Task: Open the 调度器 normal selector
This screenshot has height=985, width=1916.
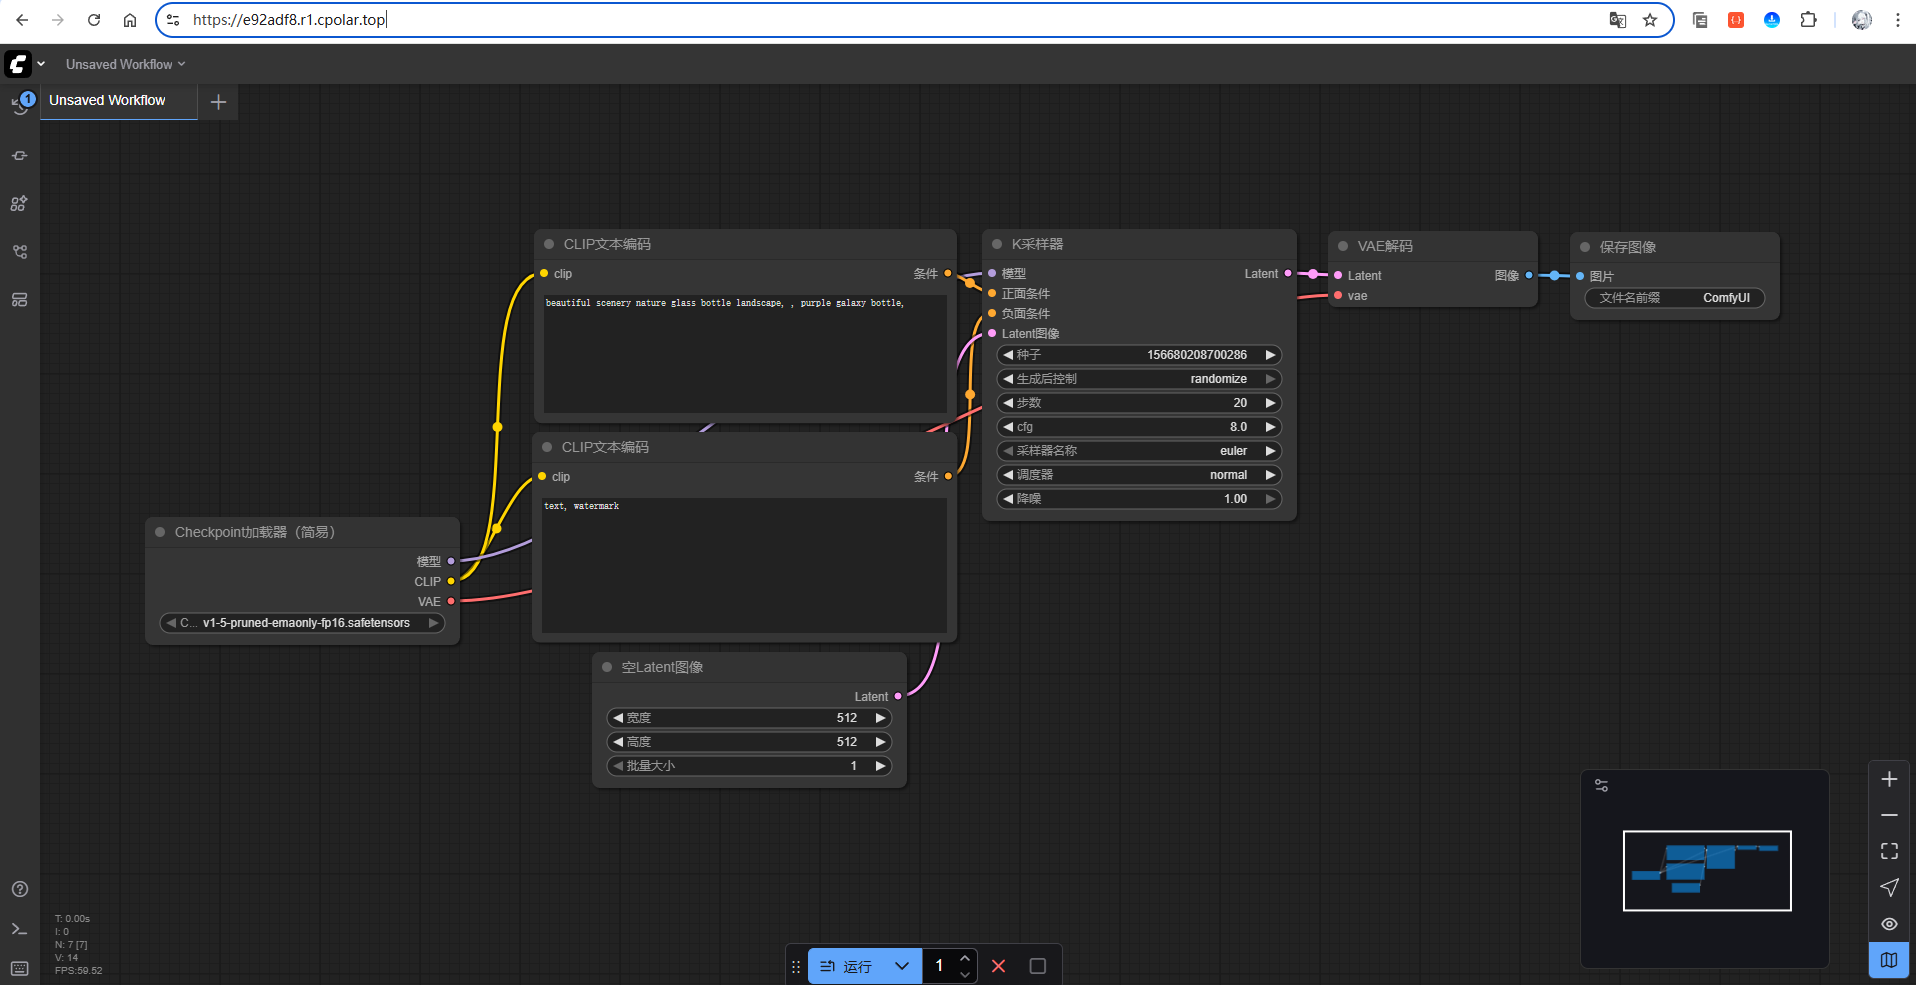Action: [1140, 475]
